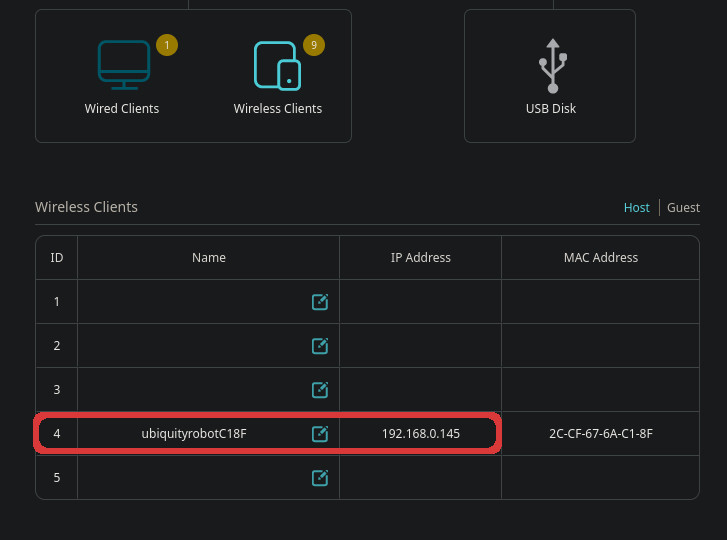727x540 pixels.
Task: Click the Name column header
Action: coord(209,258)
